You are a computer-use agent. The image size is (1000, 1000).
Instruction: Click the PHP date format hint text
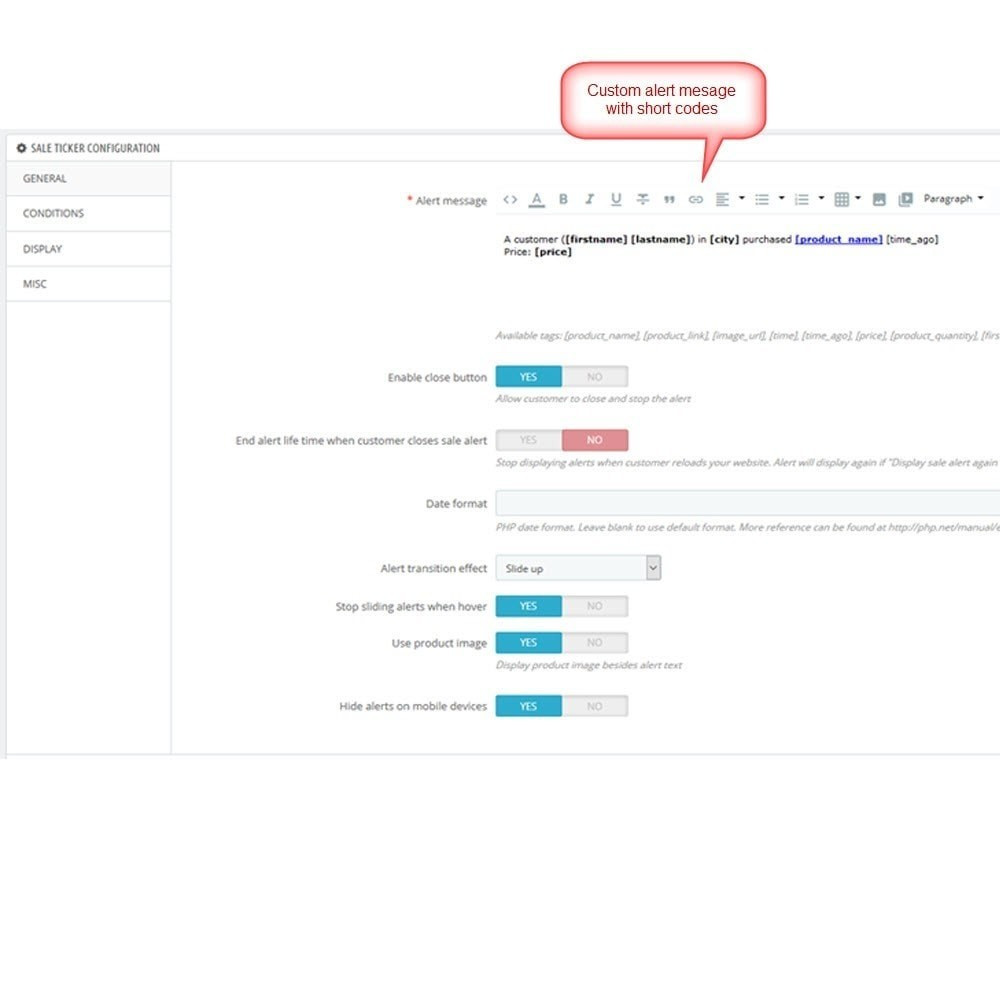(x=747, y=527)
